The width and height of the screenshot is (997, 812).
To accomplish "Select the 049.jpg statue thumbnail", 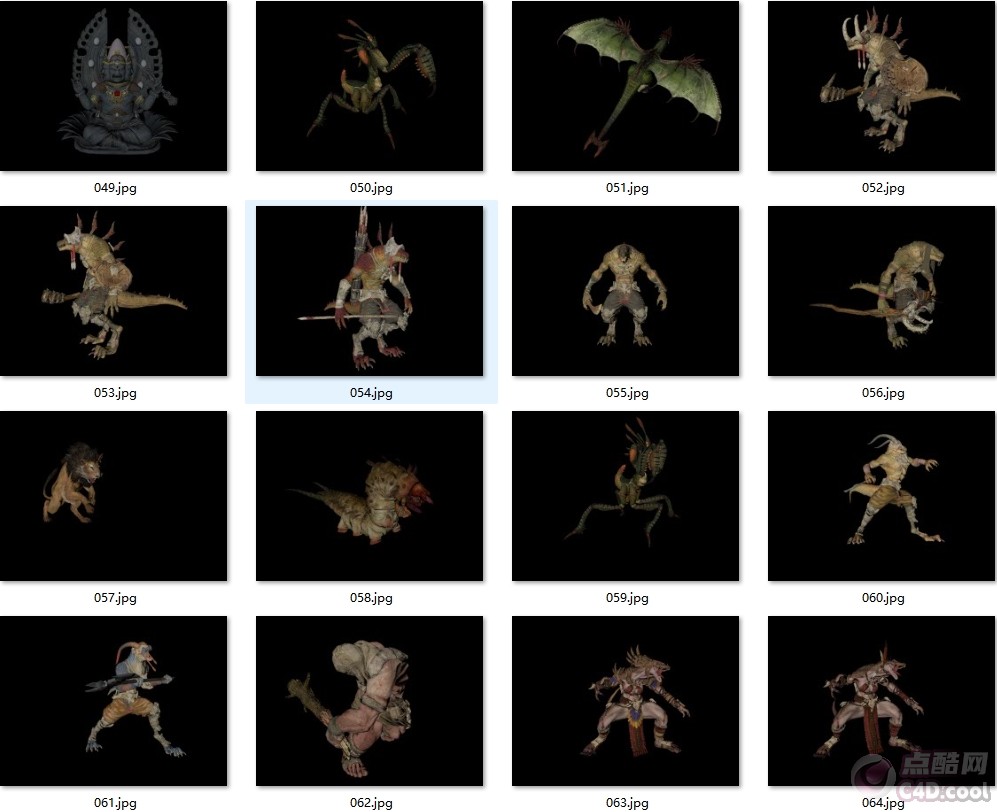I will click(x=113, y=86).
